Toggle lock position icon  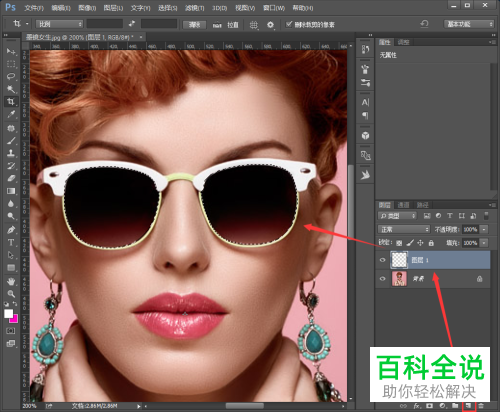(421, 243)
